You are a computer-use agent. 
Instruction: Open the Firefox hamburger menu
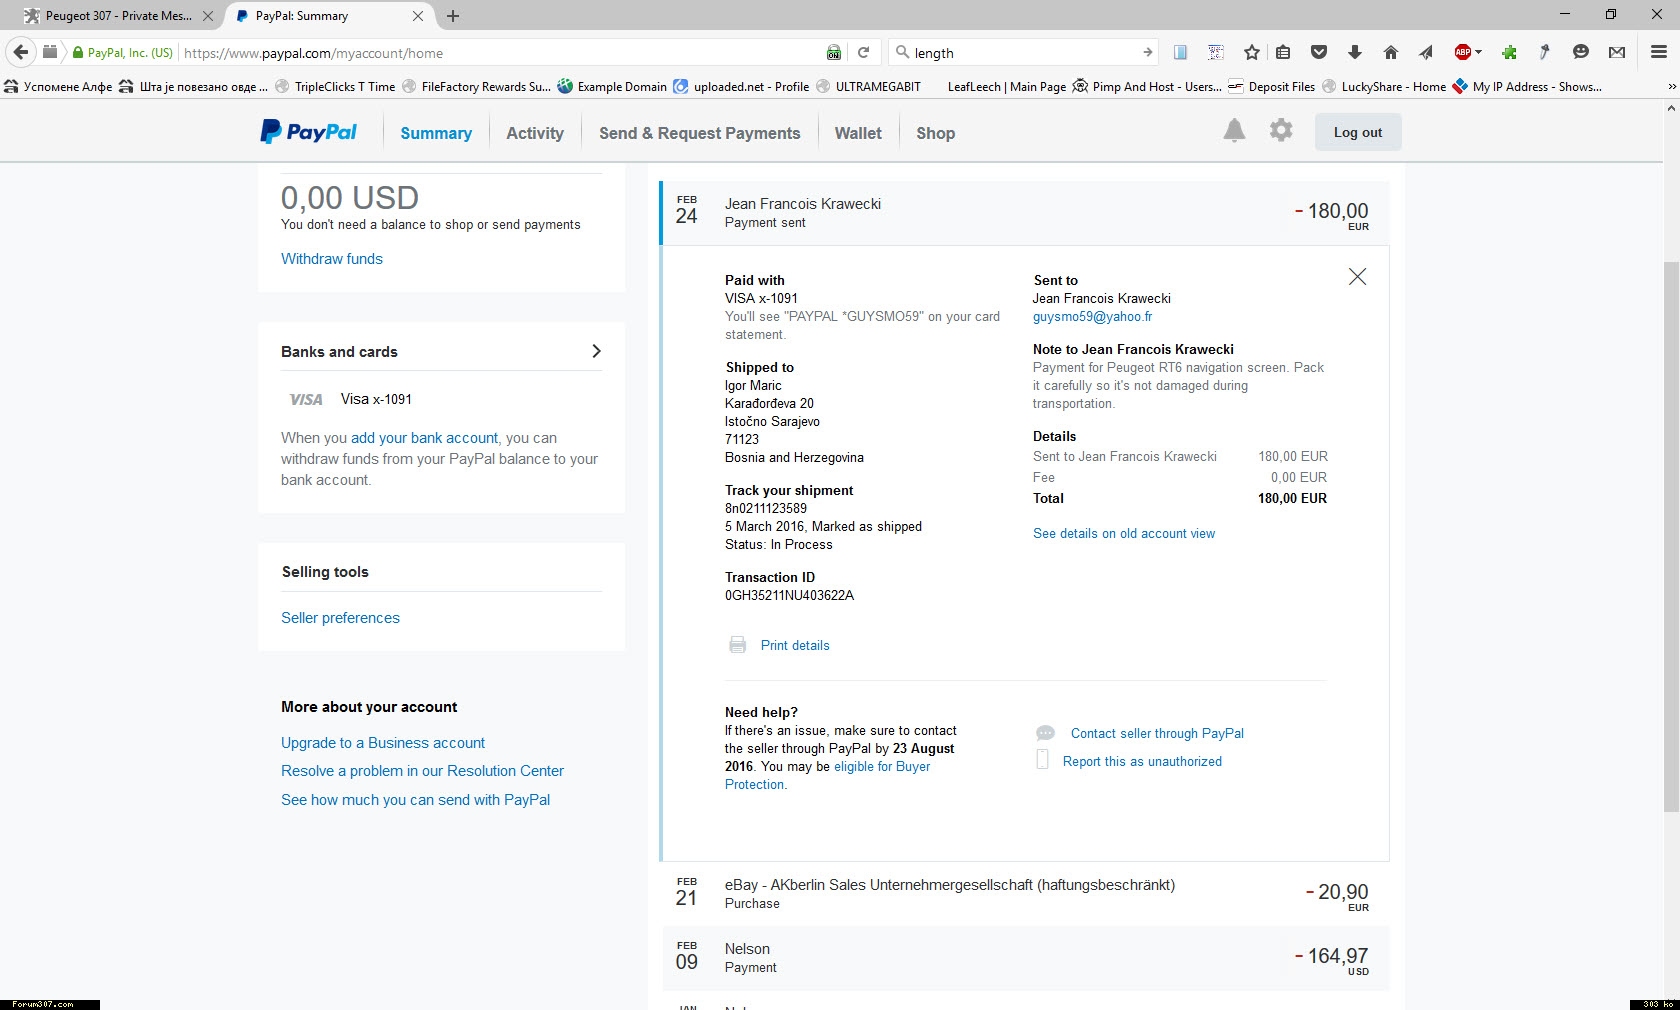pos(1658,53)
